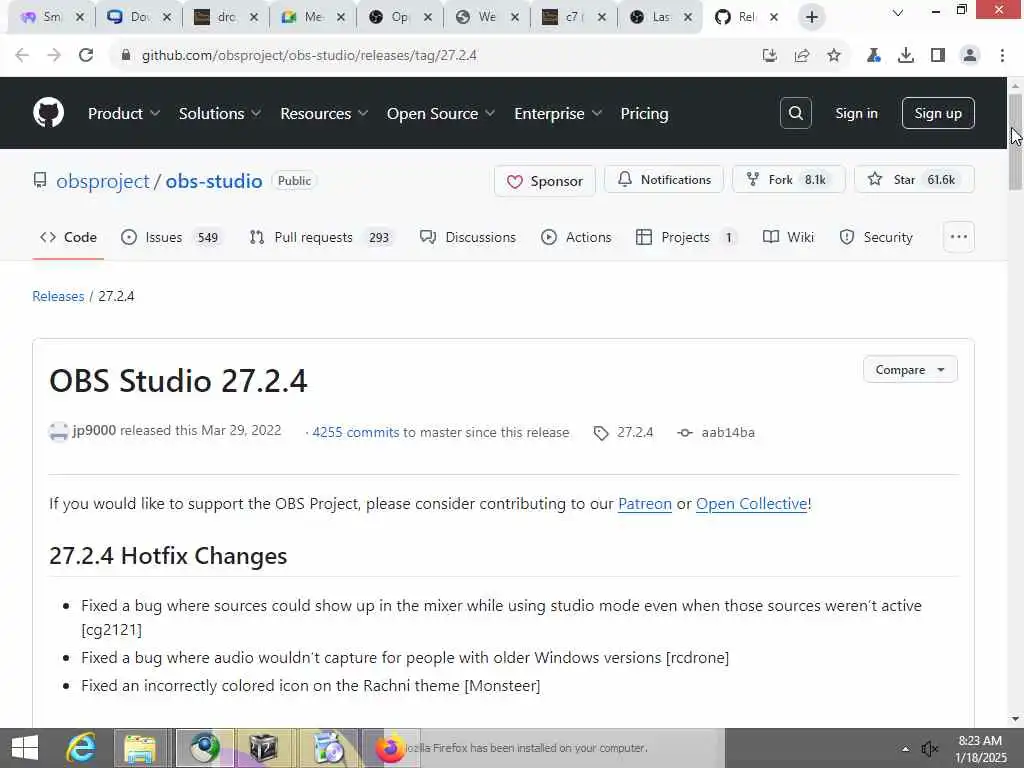Open the browser downloads icon
Viewport: 1024px width, 768px height.
point(906,56)
